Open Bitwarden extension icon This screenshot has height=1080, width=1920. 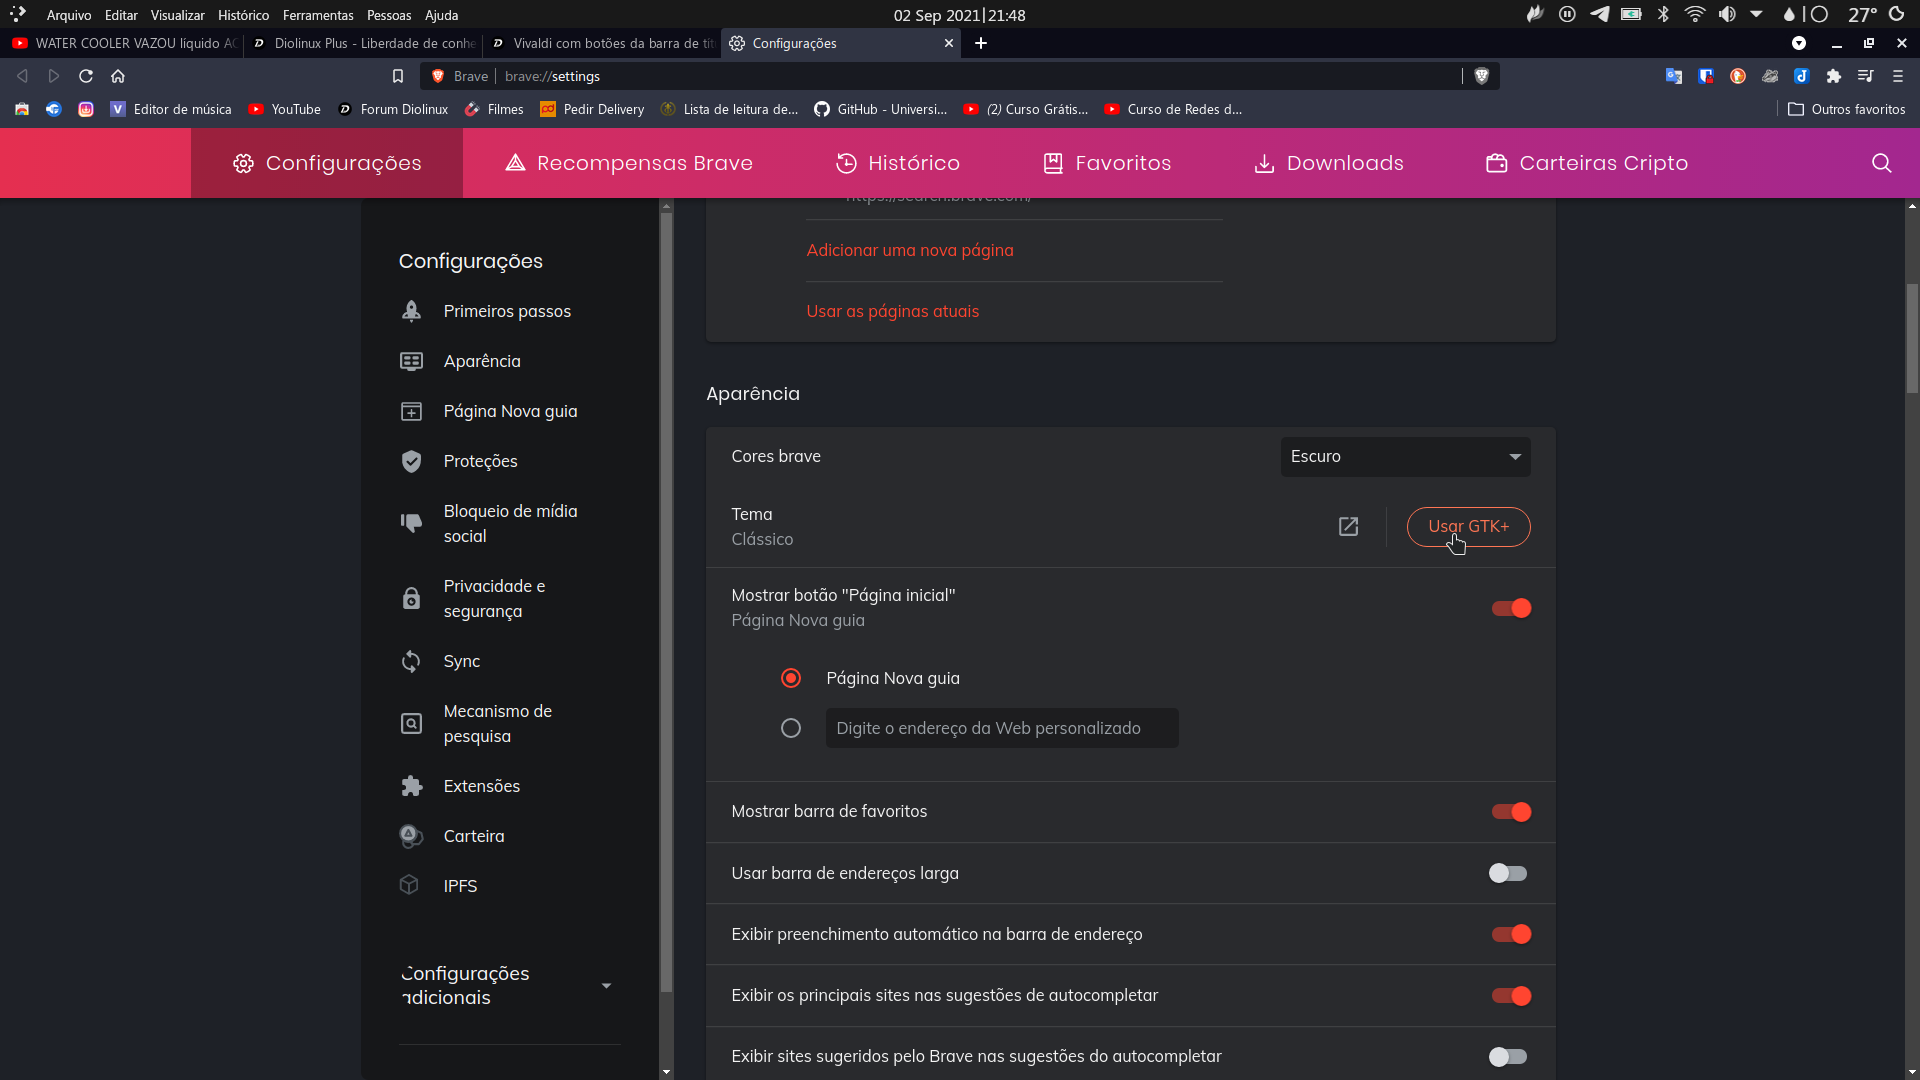(1706, 76)
